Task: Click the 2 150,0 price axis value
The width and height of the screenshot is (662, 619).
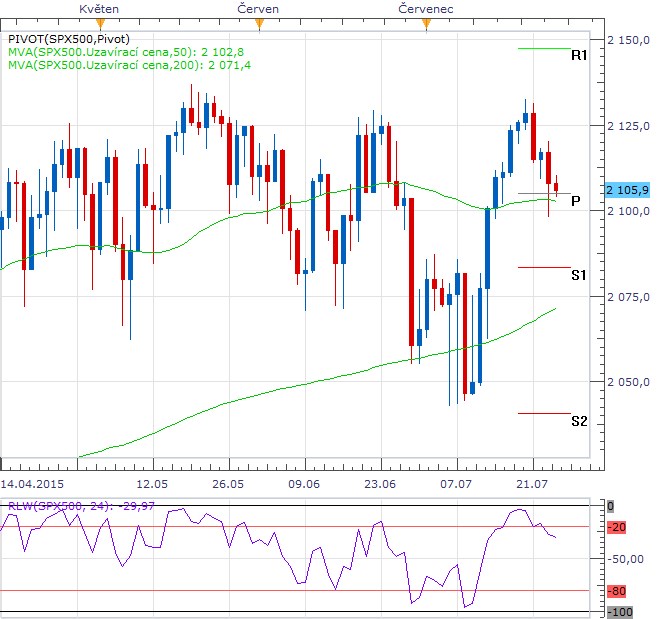Action: click(628, 41)
